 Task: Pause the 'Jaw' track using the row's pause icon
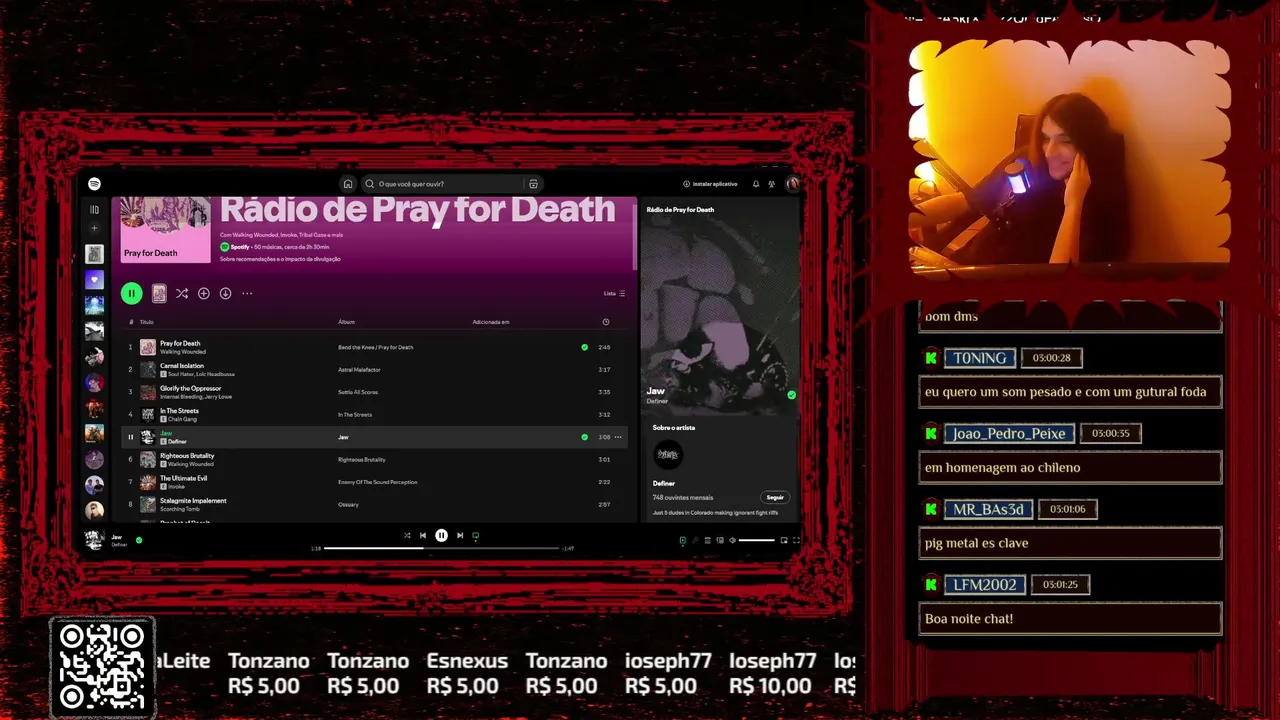tap(130, 437)
